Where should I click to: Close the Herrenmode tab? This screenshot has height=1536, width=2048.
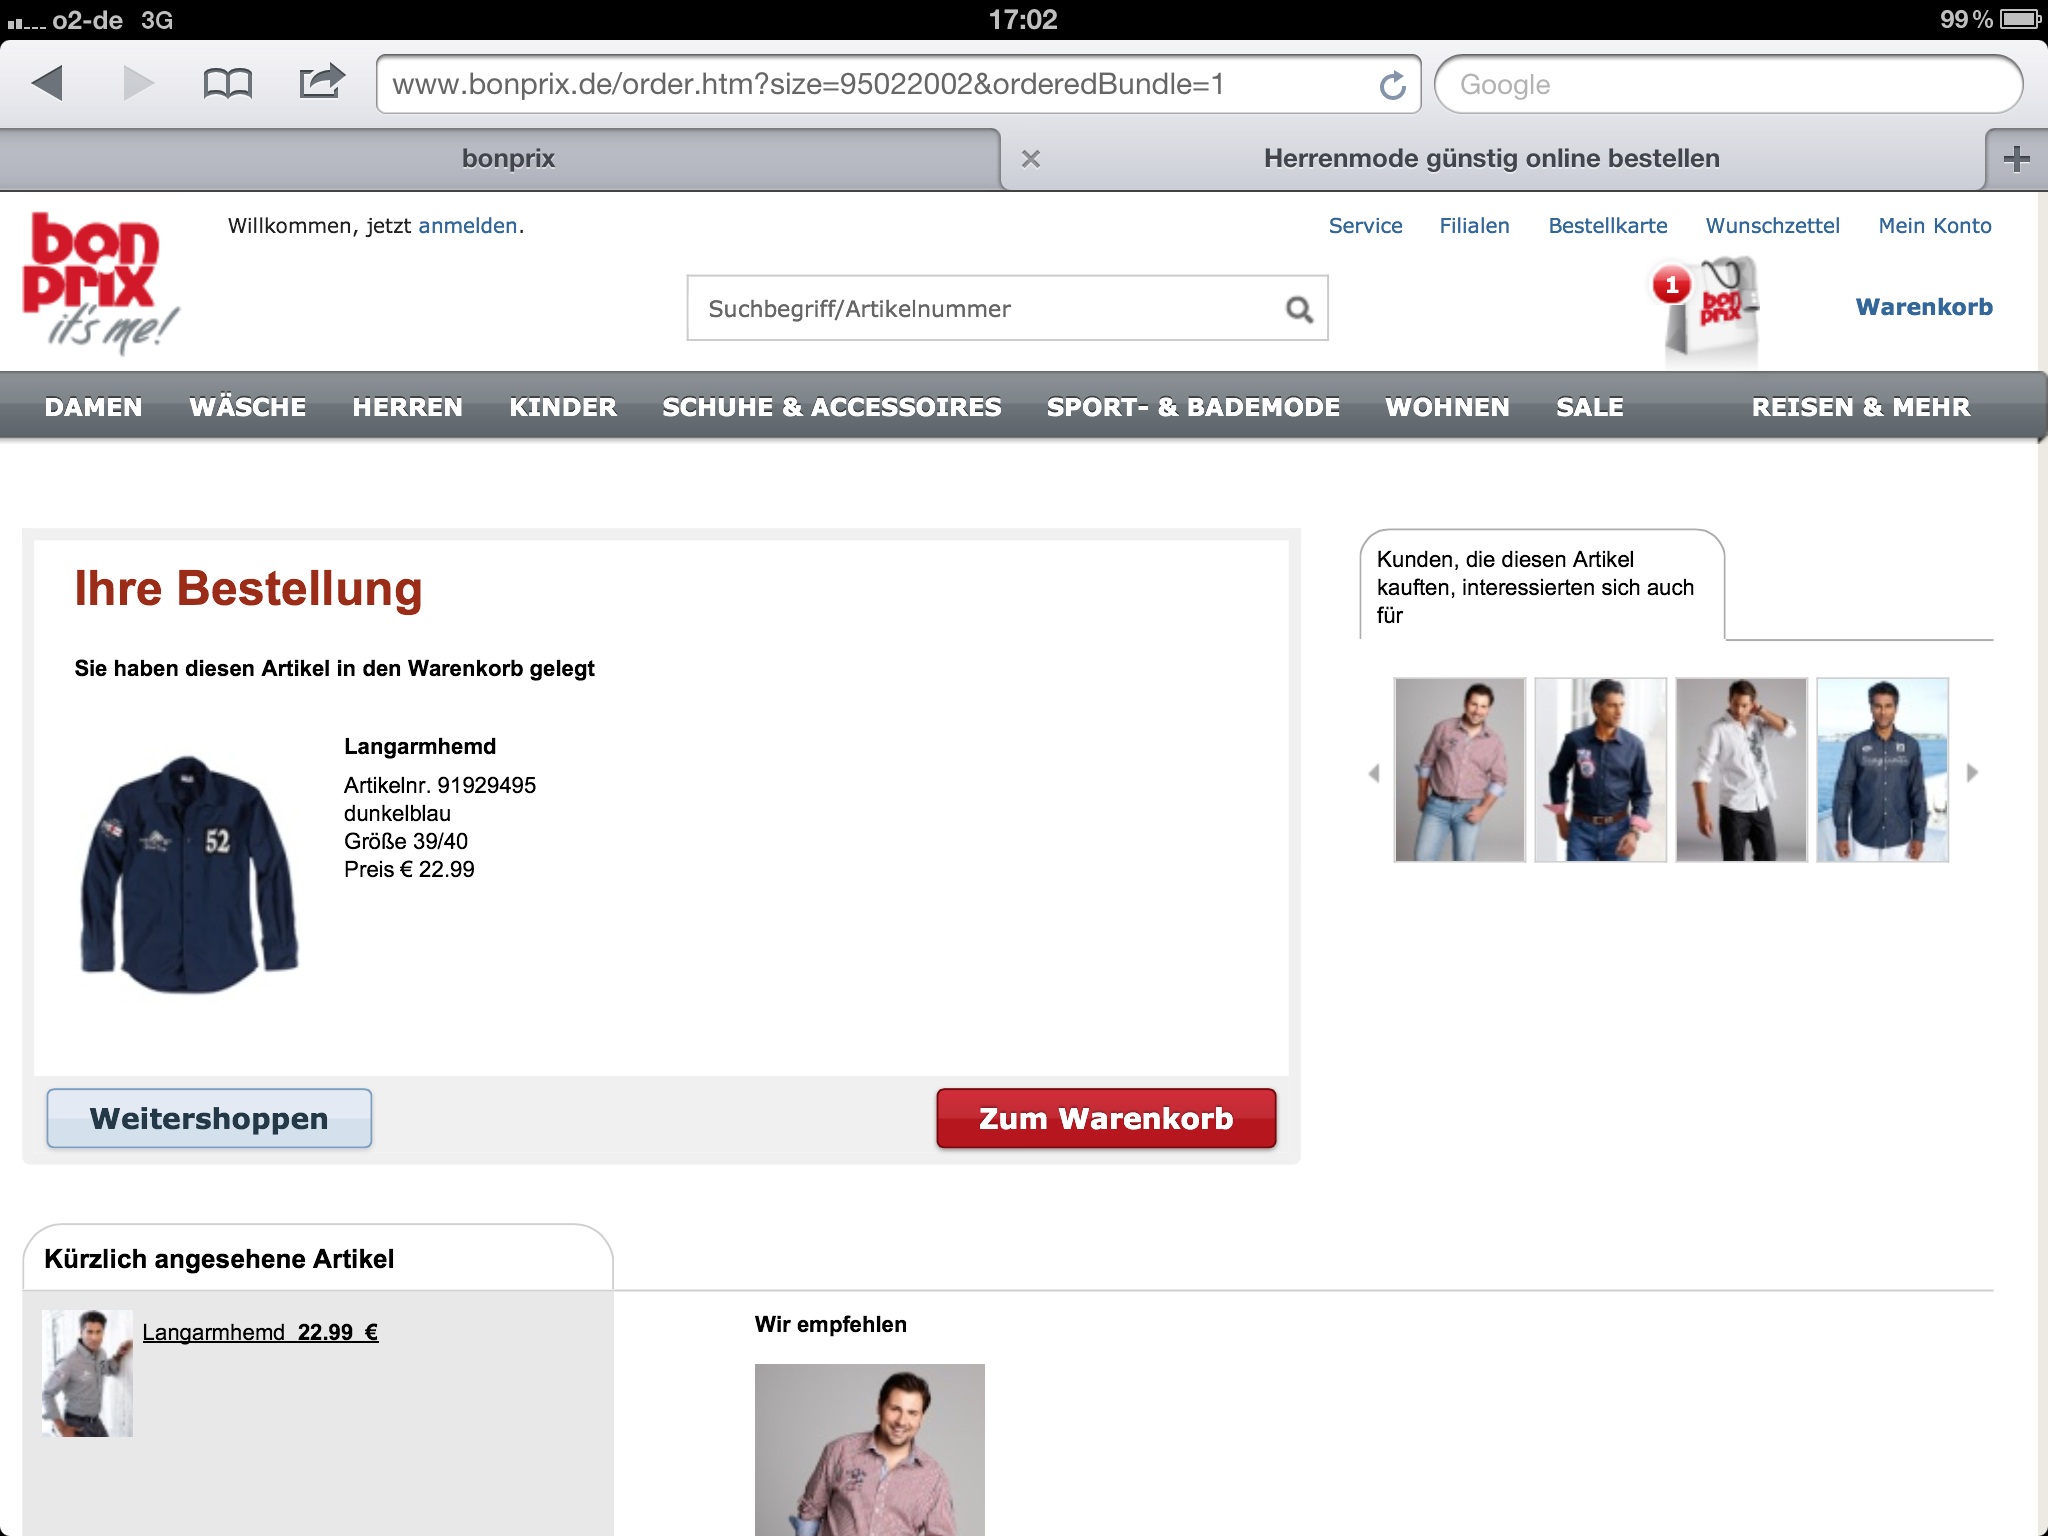1031,159
